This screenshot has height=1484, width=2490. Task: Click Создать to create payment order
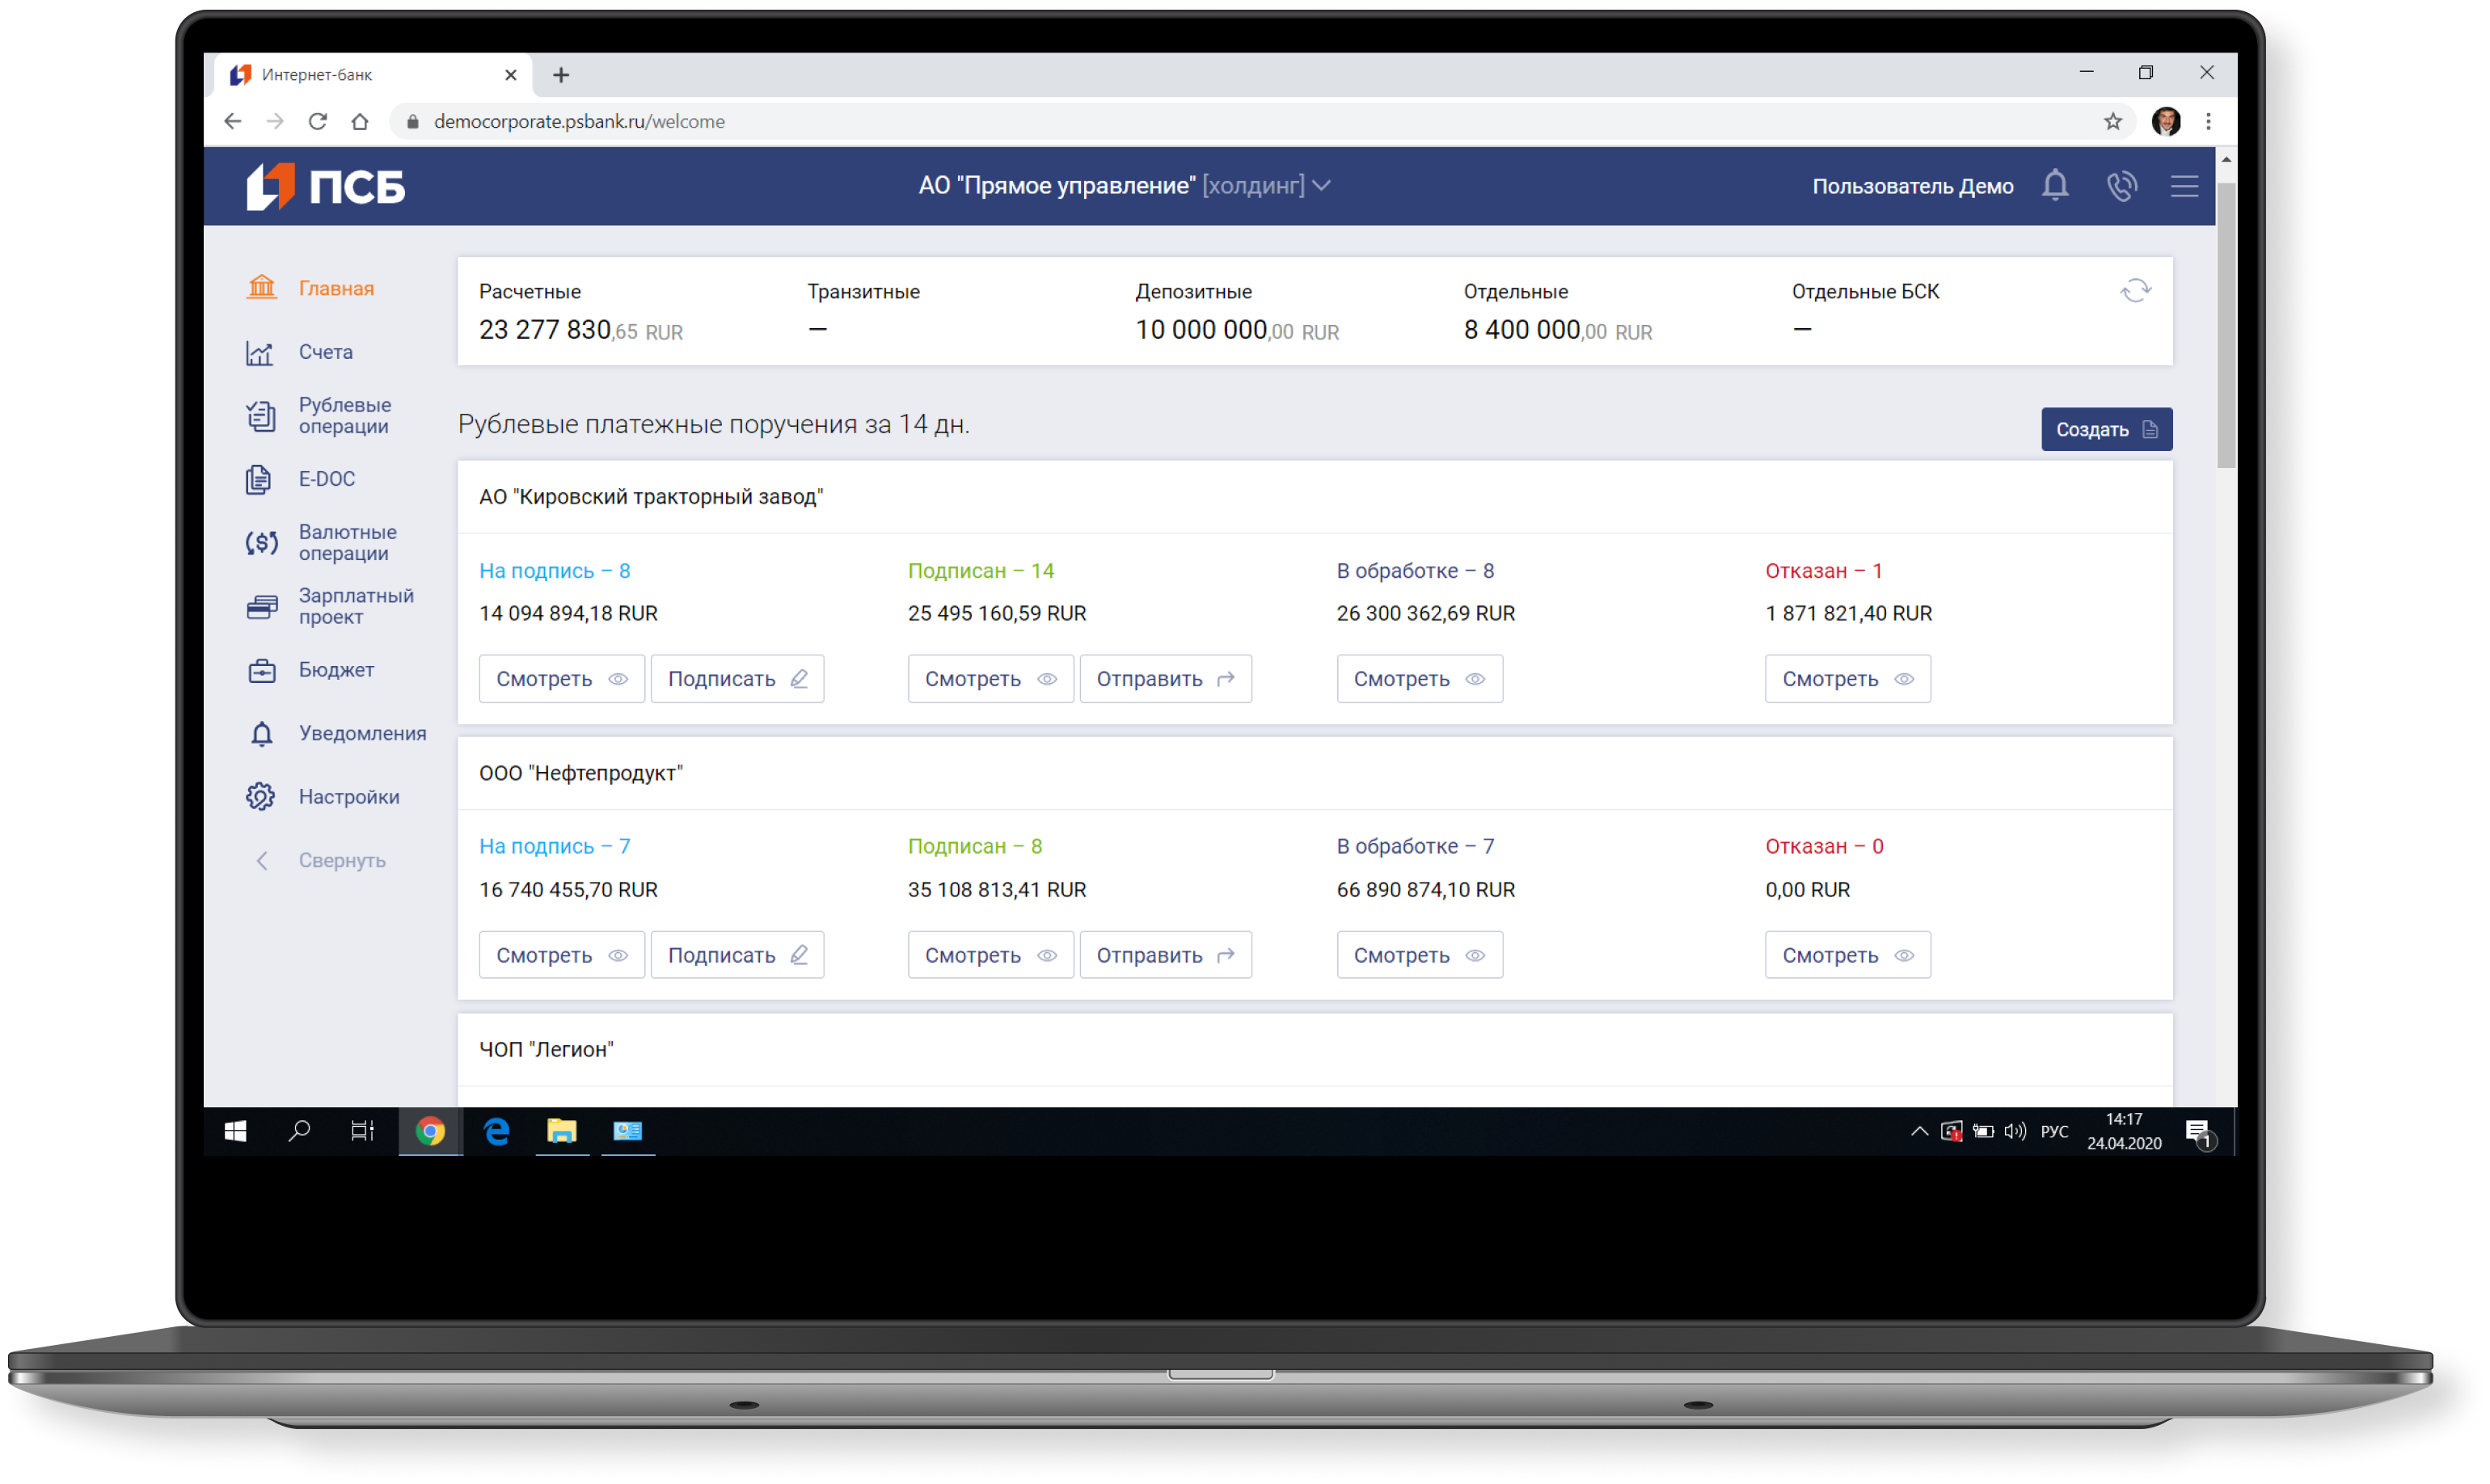click(2106, 430)
